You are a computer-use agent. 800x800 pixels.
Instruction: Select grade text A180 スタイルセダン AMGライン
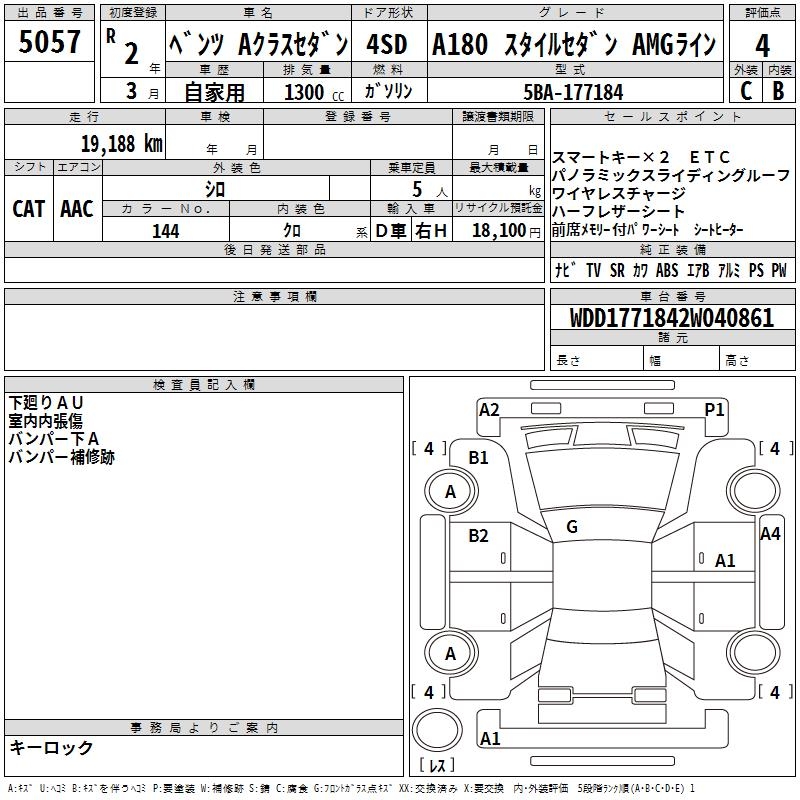click(574, 44)
